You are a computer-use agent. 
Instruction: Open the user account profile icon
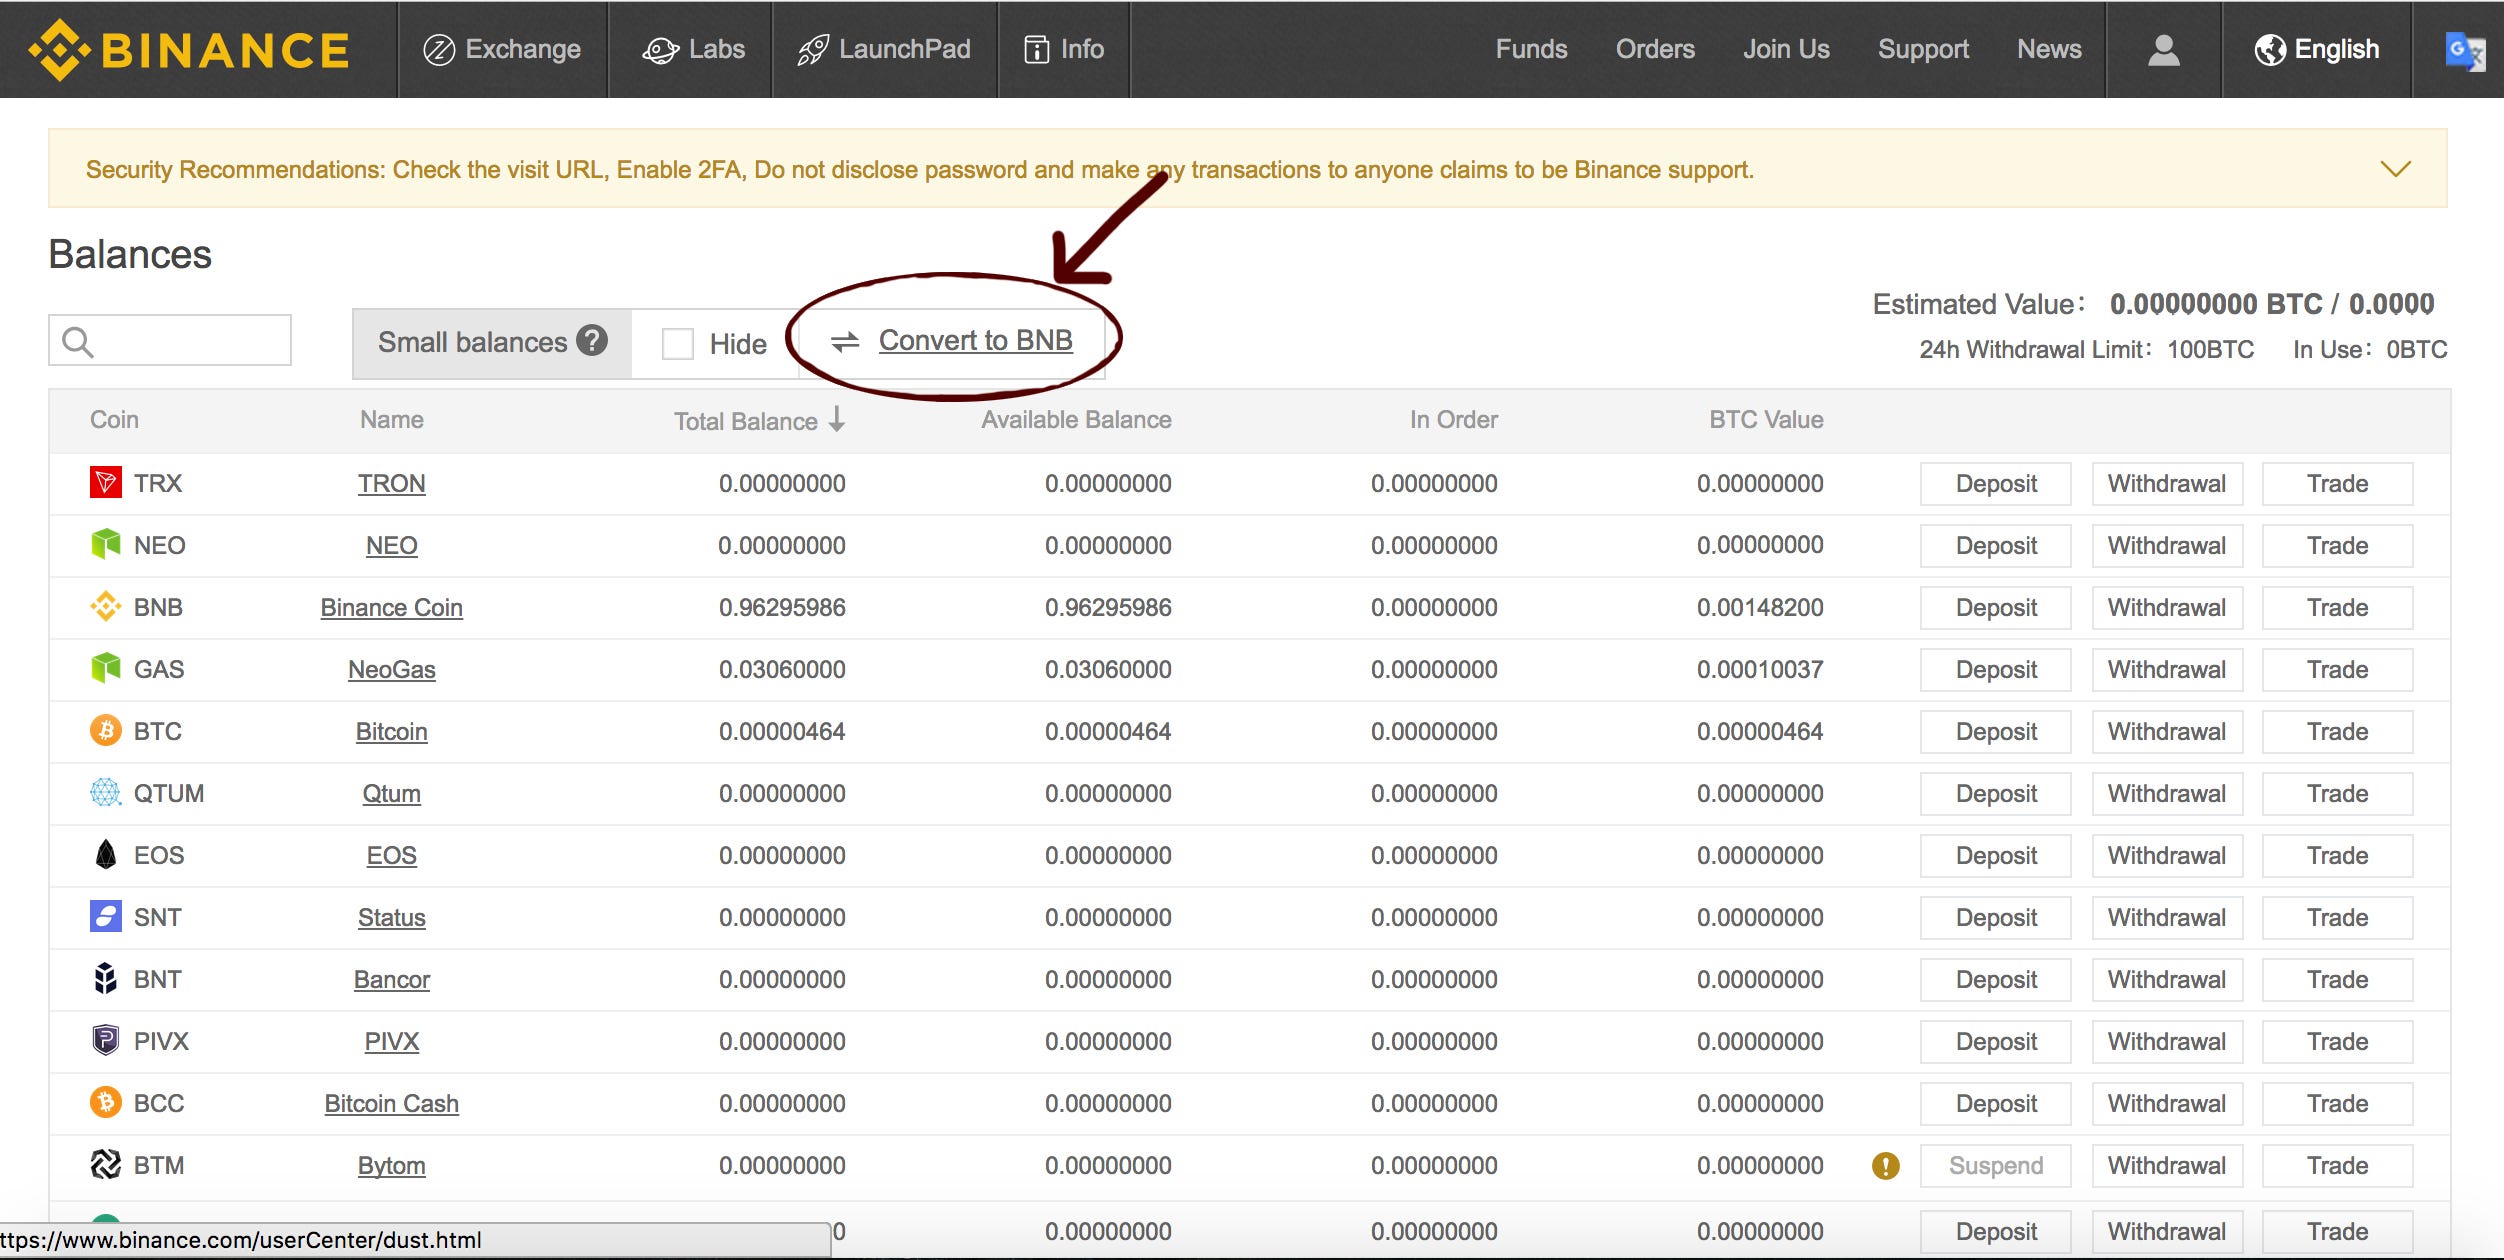[2163, 49]
